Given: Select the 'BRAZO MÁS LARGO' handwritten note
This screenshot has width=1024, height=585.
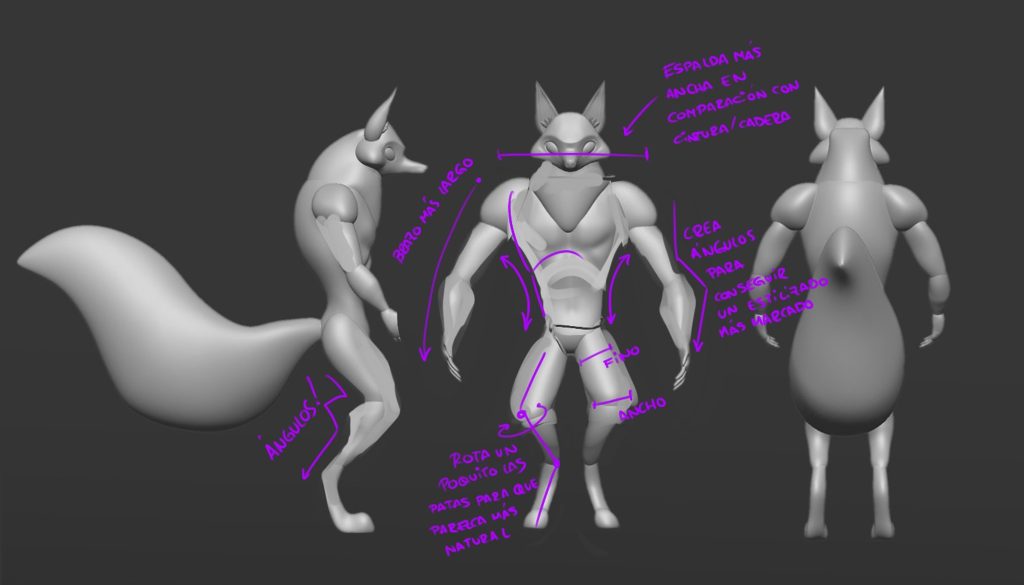Looking at the screenshot, I should [432, 209].
